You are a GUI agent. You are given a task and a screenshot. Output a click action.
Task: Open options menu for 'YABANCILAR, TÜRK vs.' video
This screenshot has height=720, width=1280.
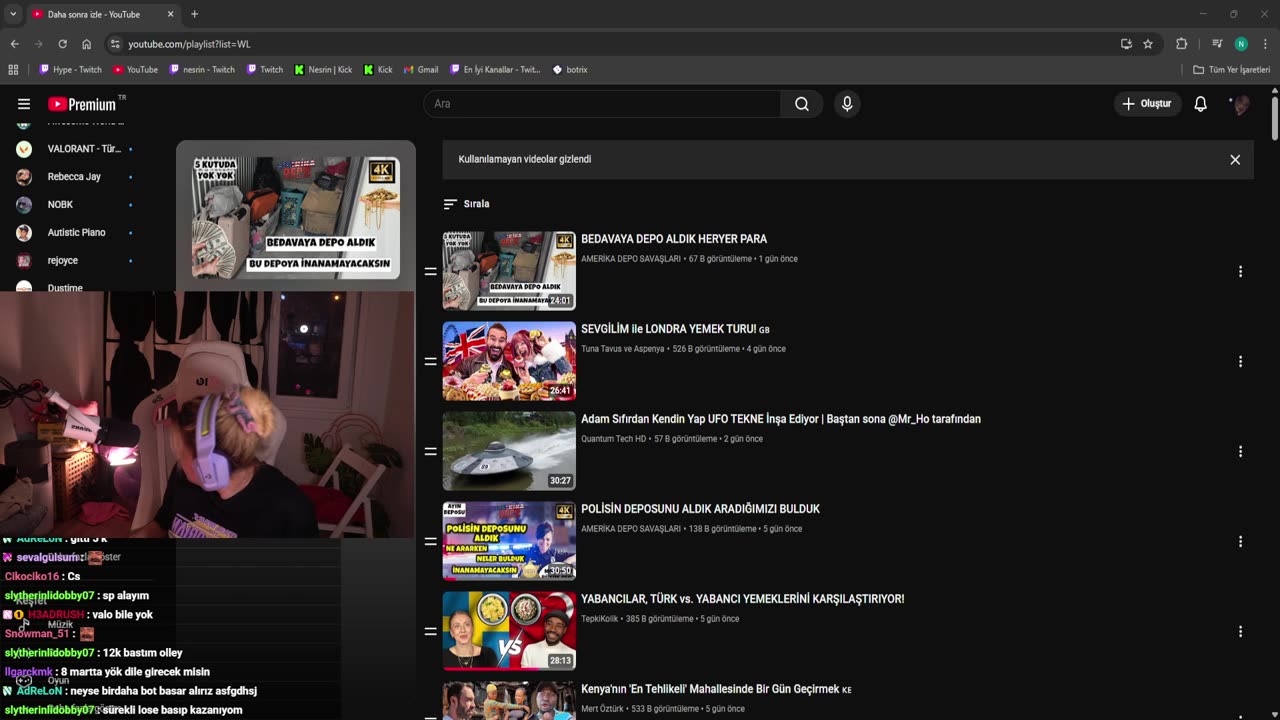pyautogui.click(x=1240, y=631)
